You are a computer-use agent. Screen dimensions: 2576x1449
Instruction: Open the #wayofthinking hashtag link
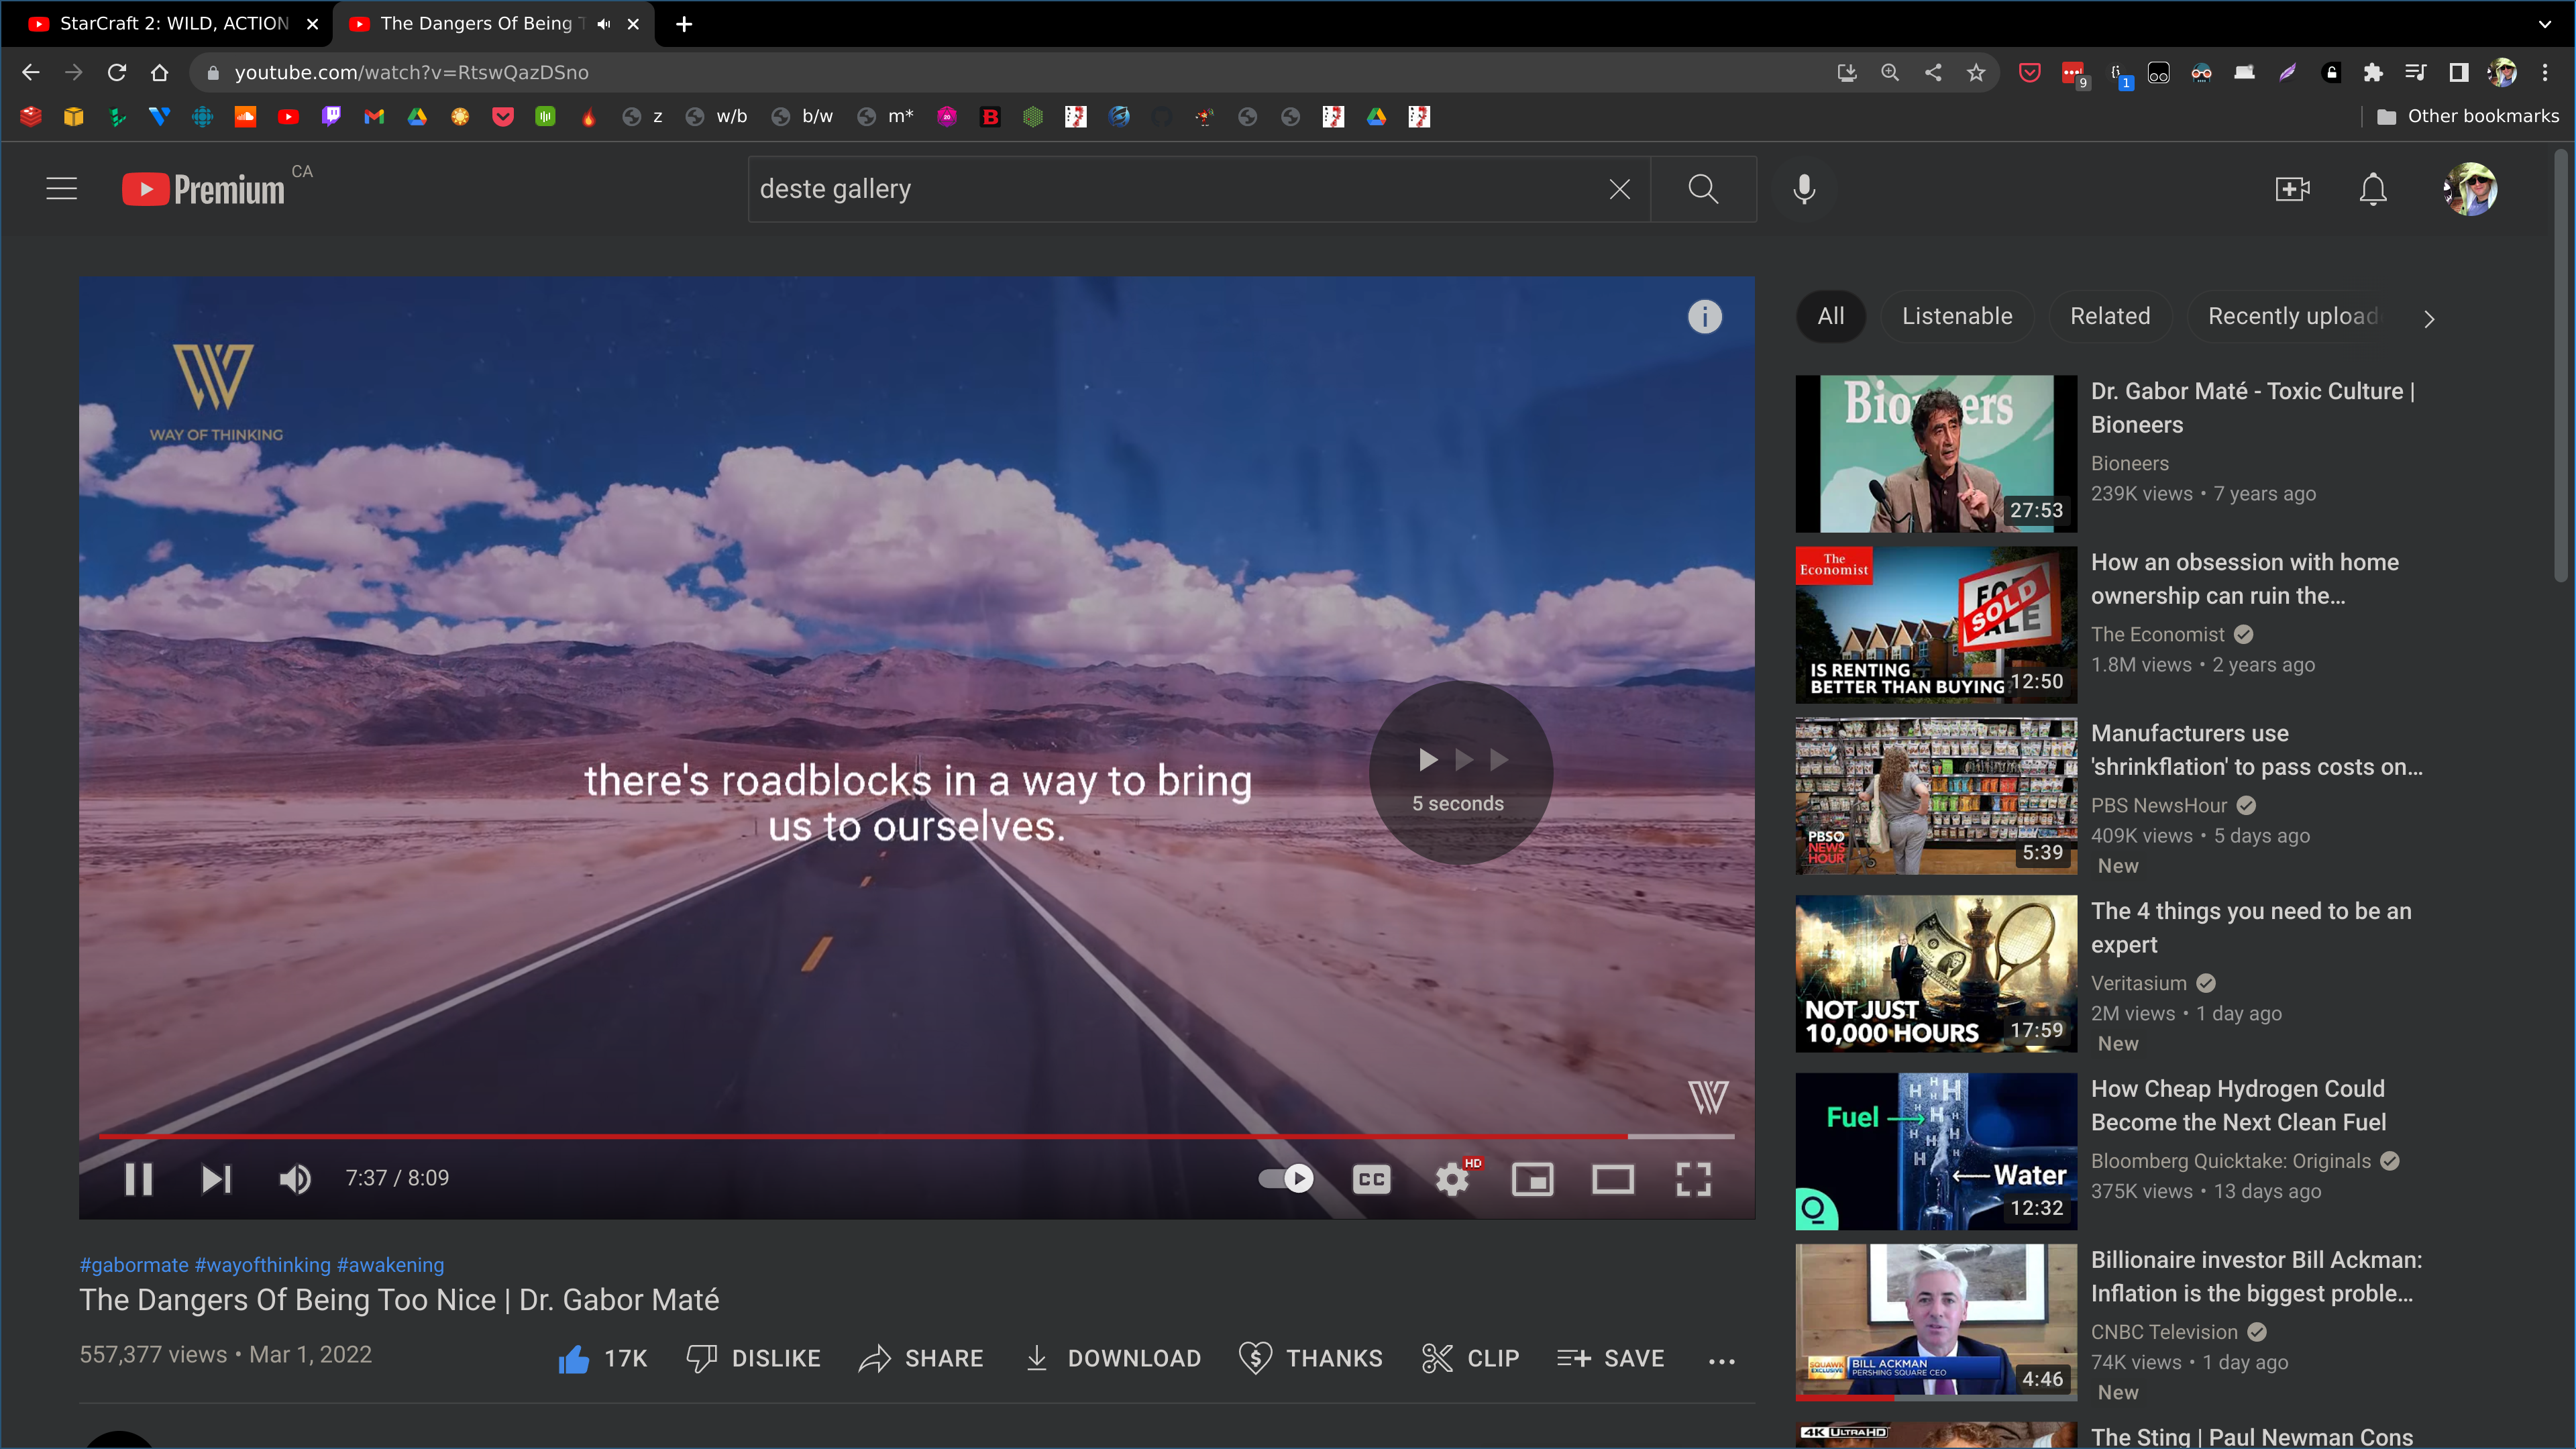[x=263, y=1265]
